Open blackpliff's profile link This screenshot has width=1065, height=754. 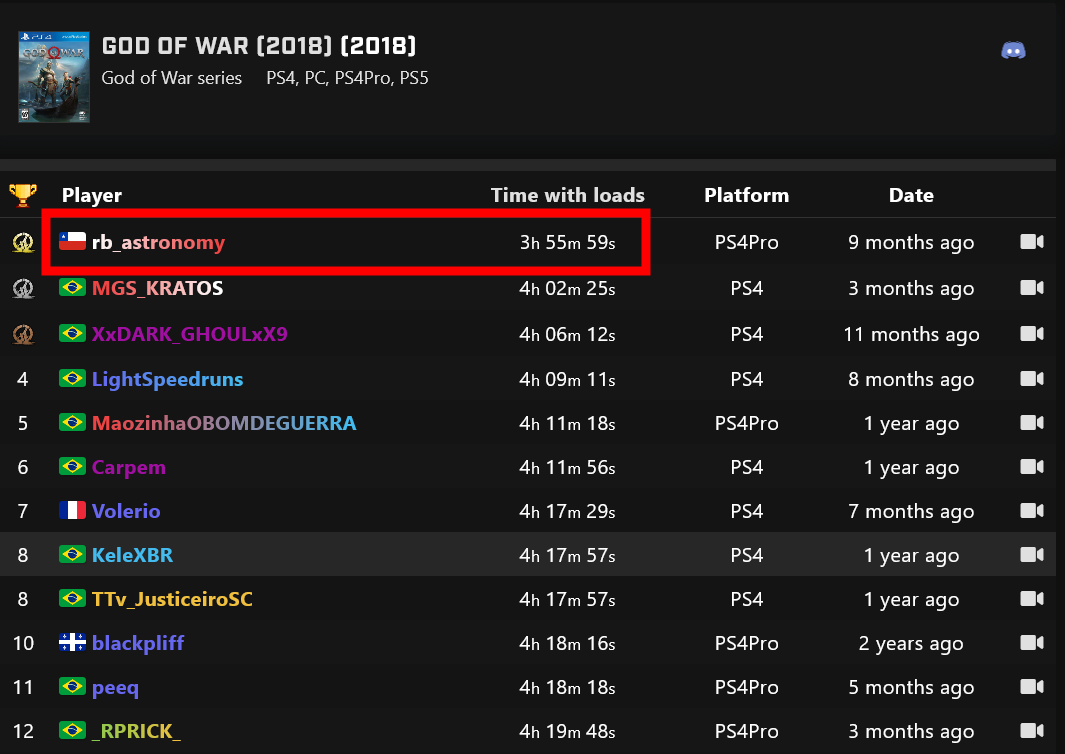click(x=138, y=643)
